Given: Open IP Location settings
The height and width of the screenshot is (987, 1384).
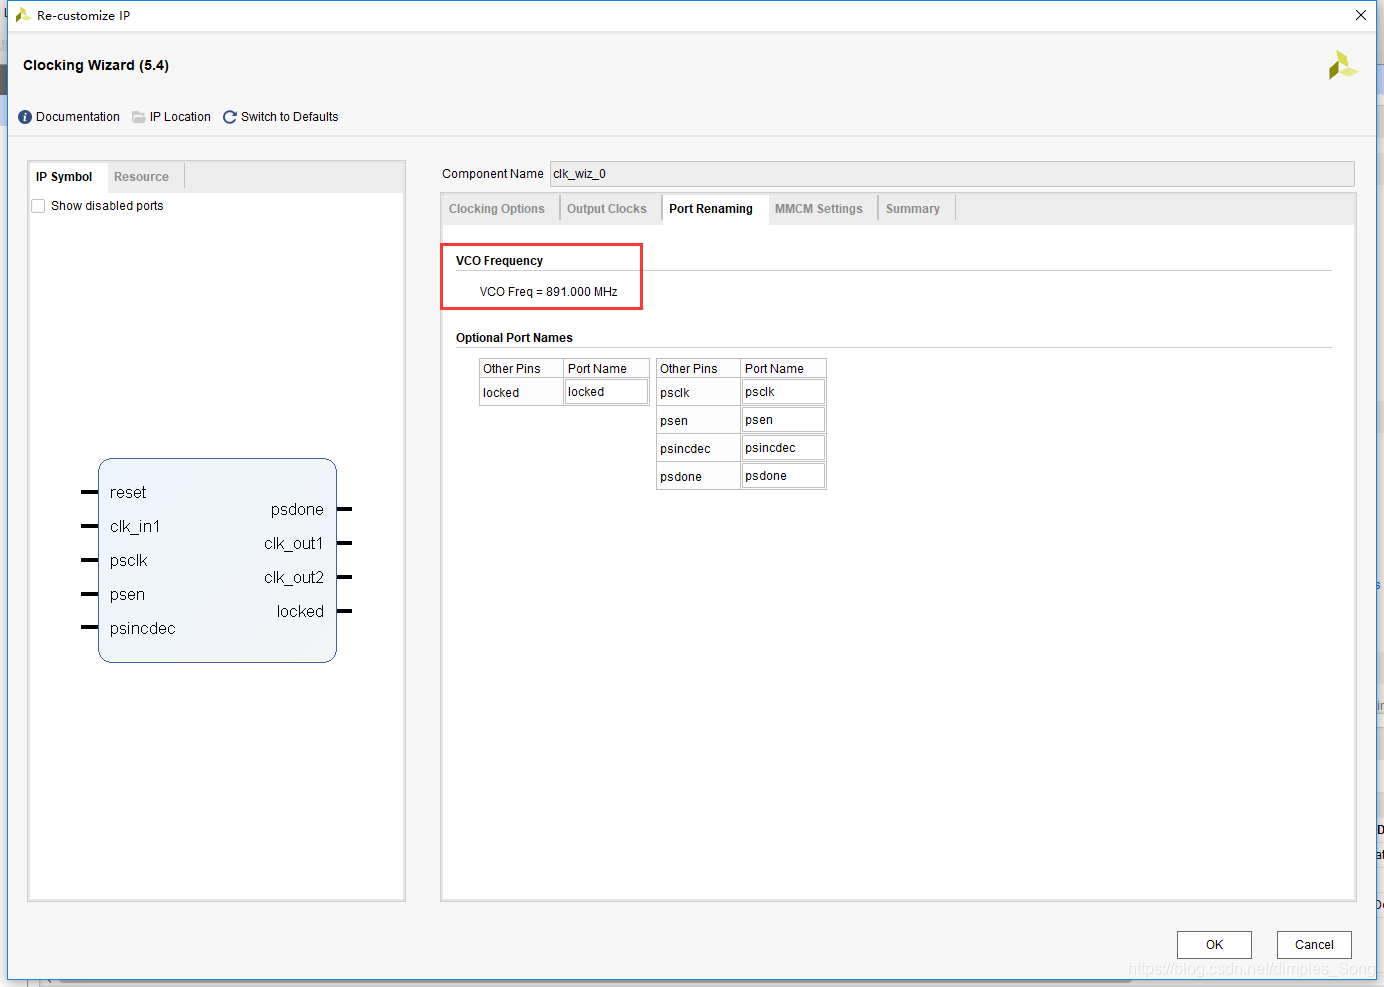Looking at the screenshot, I should pos(180,117).
